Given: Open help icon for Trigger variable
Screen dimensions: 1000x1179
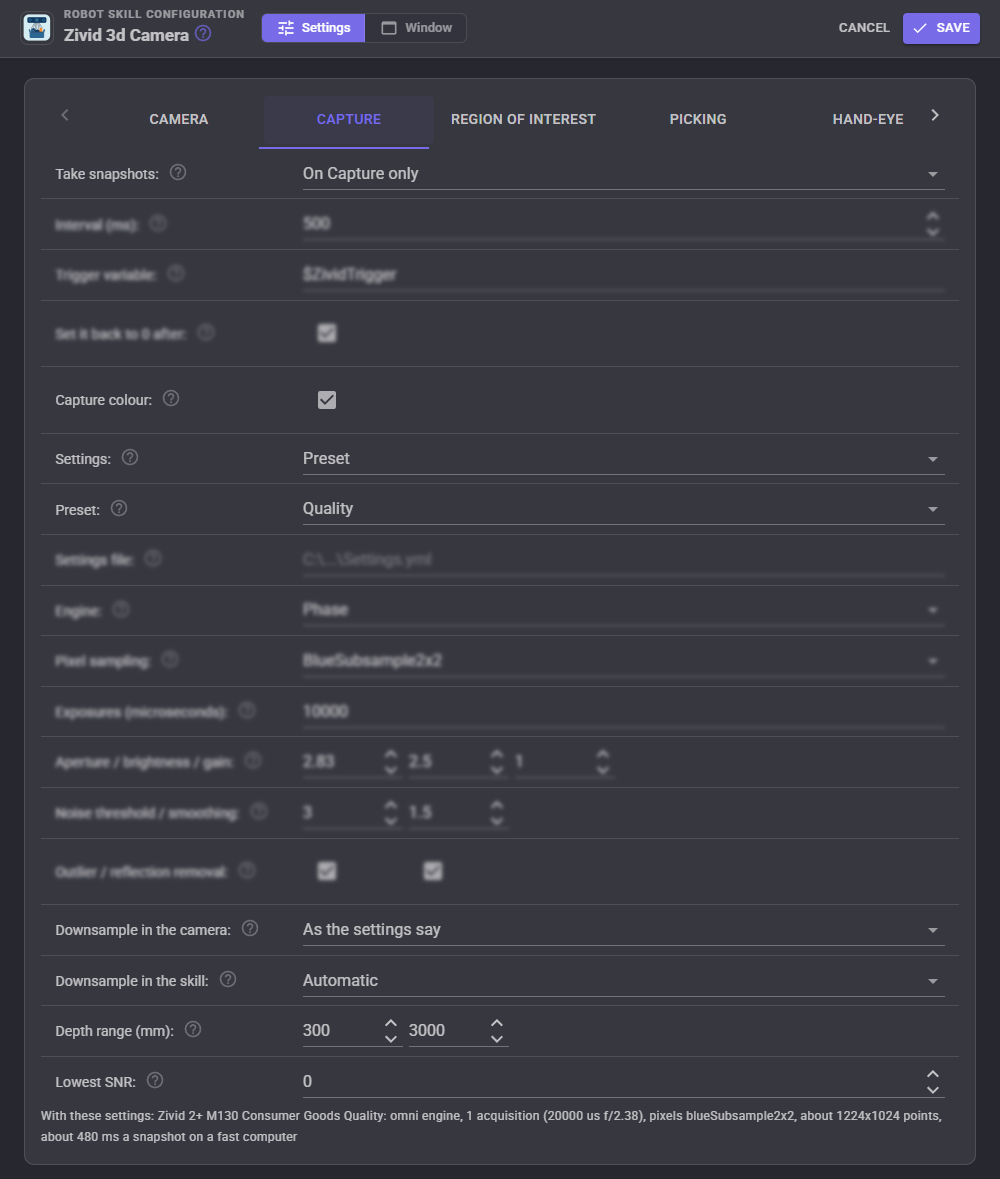Looking at the screenshot, I should pos(175,274).
